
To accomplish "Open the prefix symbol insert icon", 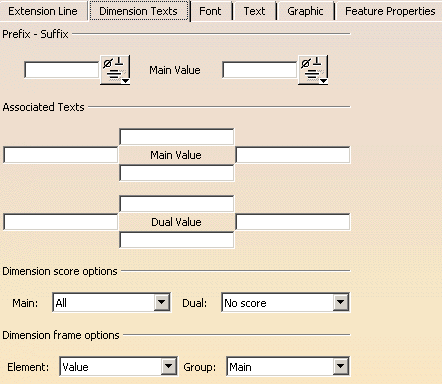I will pos(115,70).
